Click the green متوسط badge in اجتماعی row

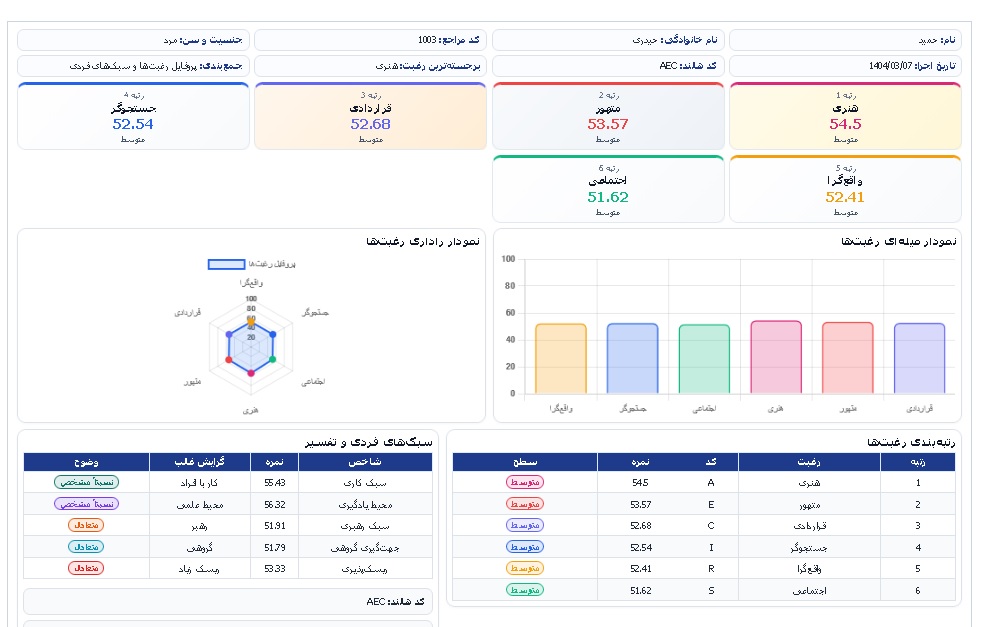[525, 590]
